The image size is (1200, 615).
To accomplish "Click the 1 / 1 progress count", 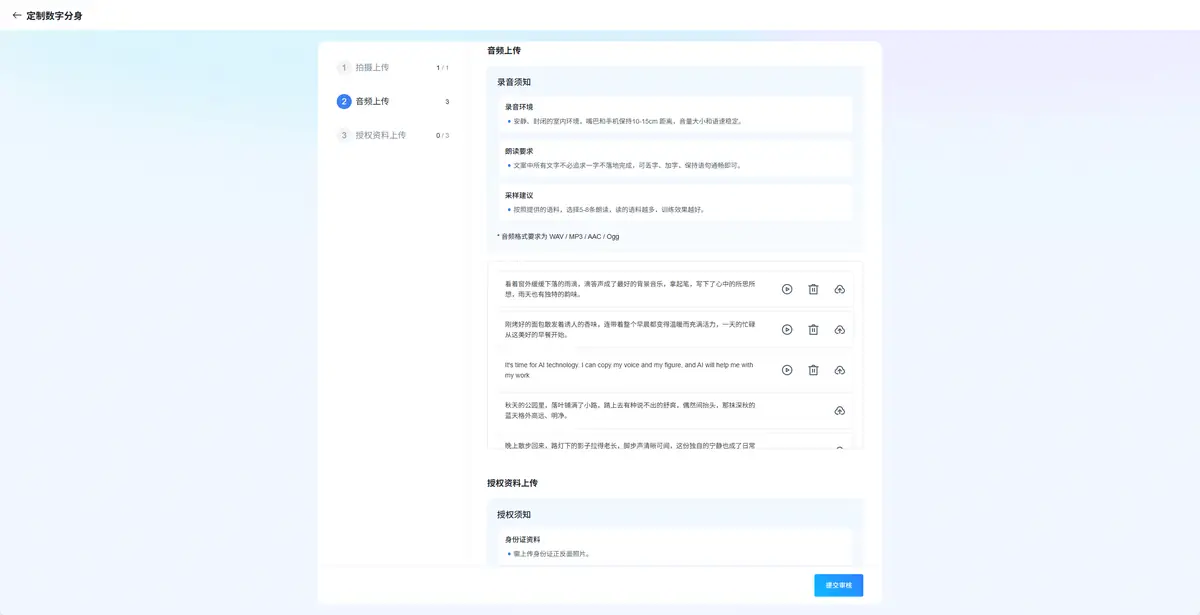I will [443, 68].
